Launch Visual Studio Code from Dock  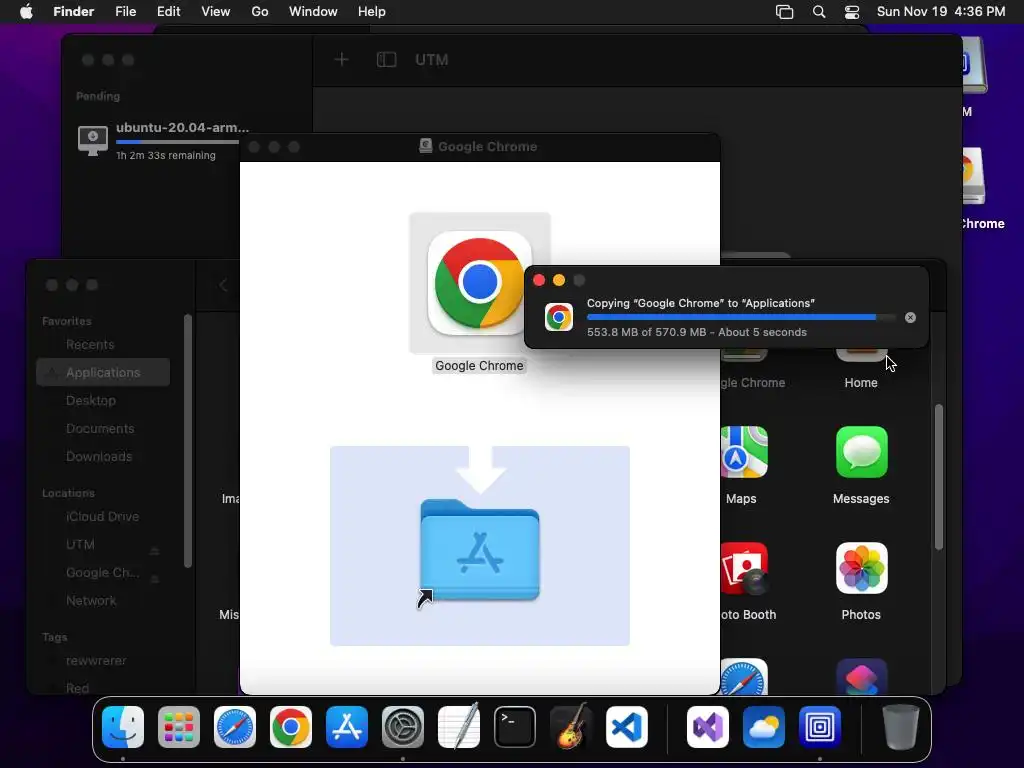(x=627, y=727)
